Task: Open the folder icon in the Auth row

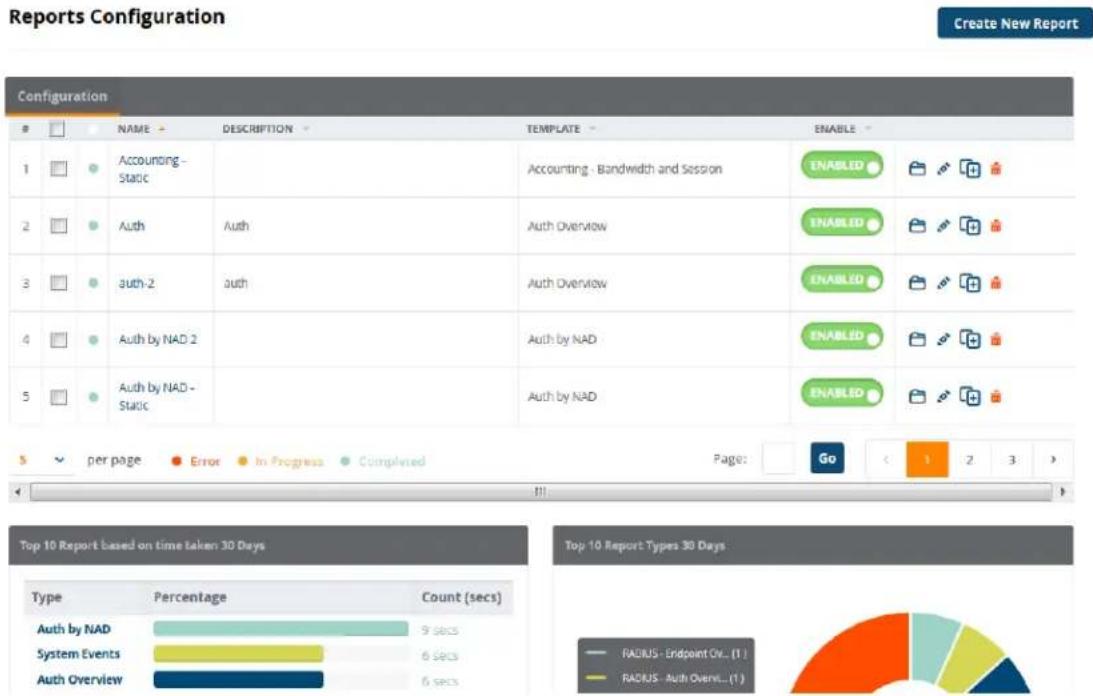Action: pos(917,226)
